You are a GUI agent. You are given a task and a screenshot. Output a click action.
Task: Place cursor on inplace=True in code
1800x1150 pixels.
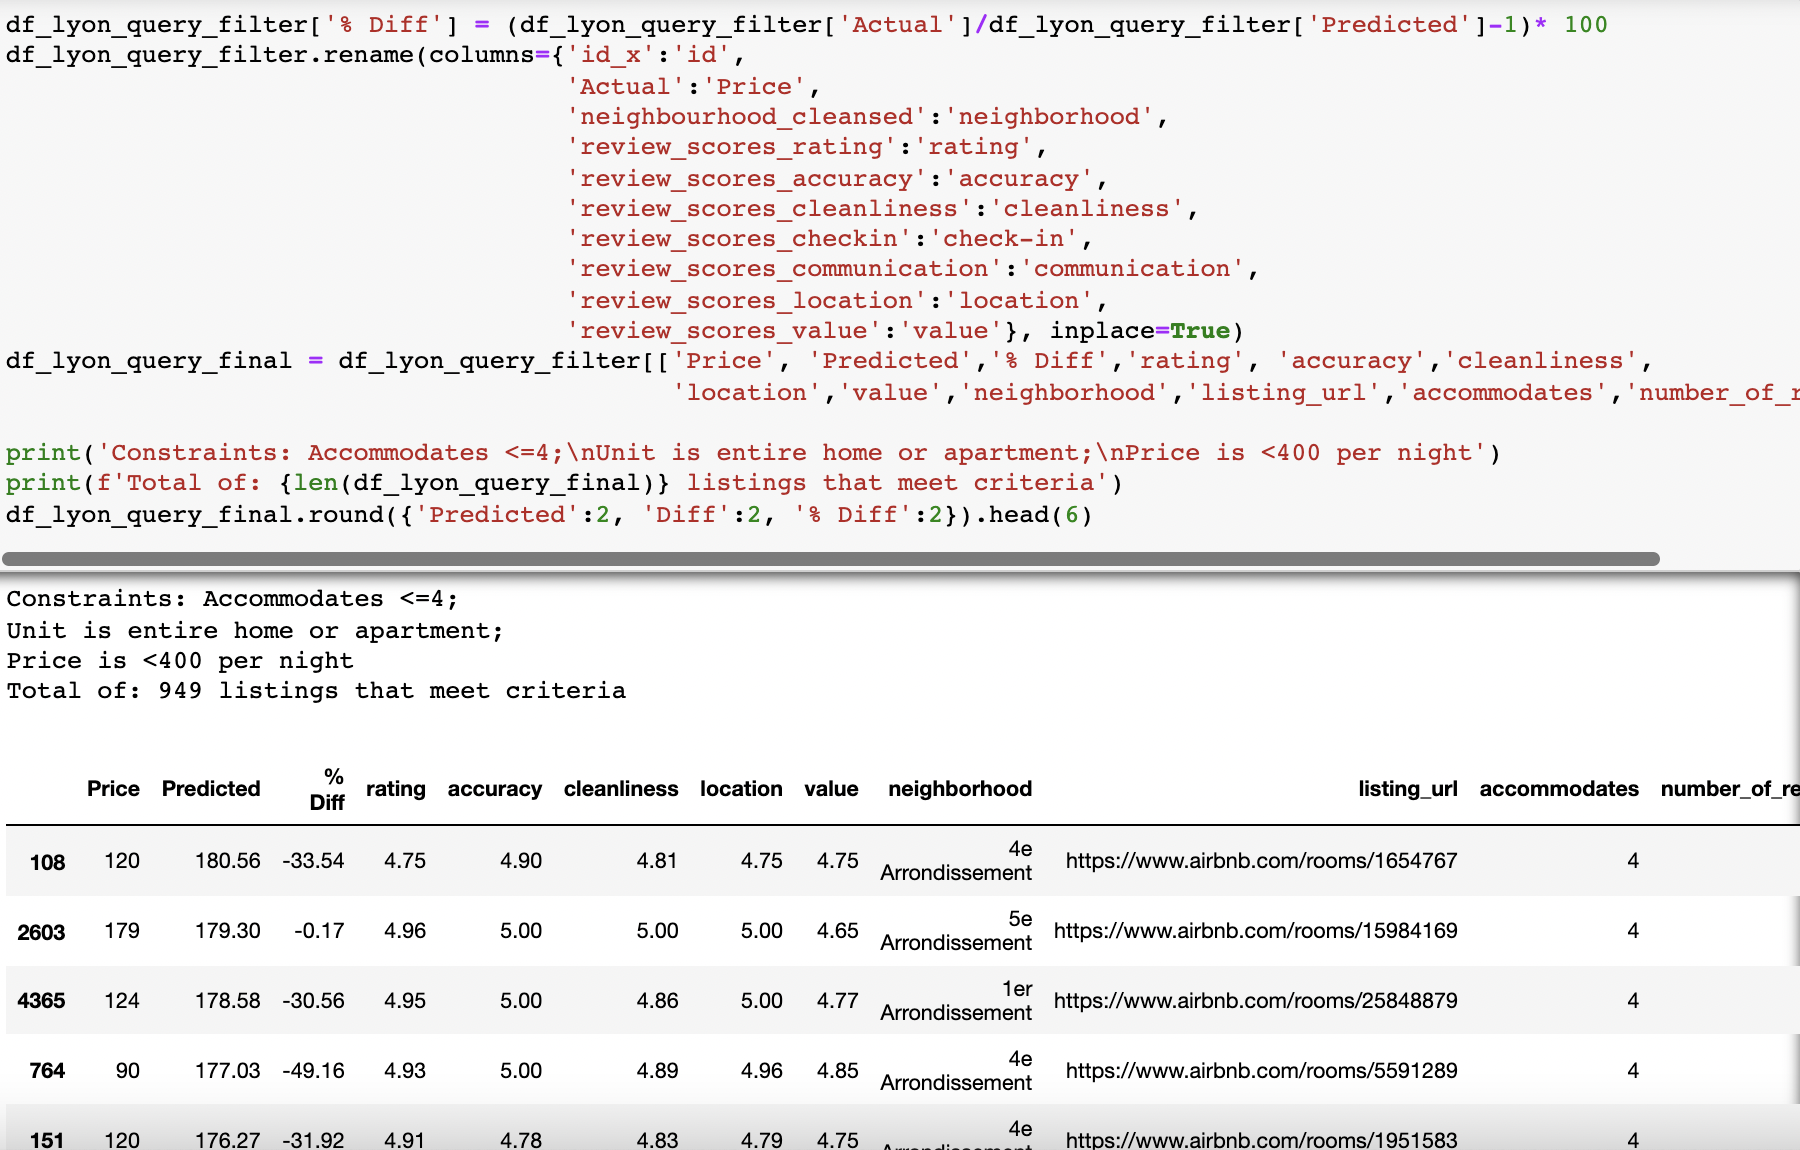click(x=1139, y=331)
